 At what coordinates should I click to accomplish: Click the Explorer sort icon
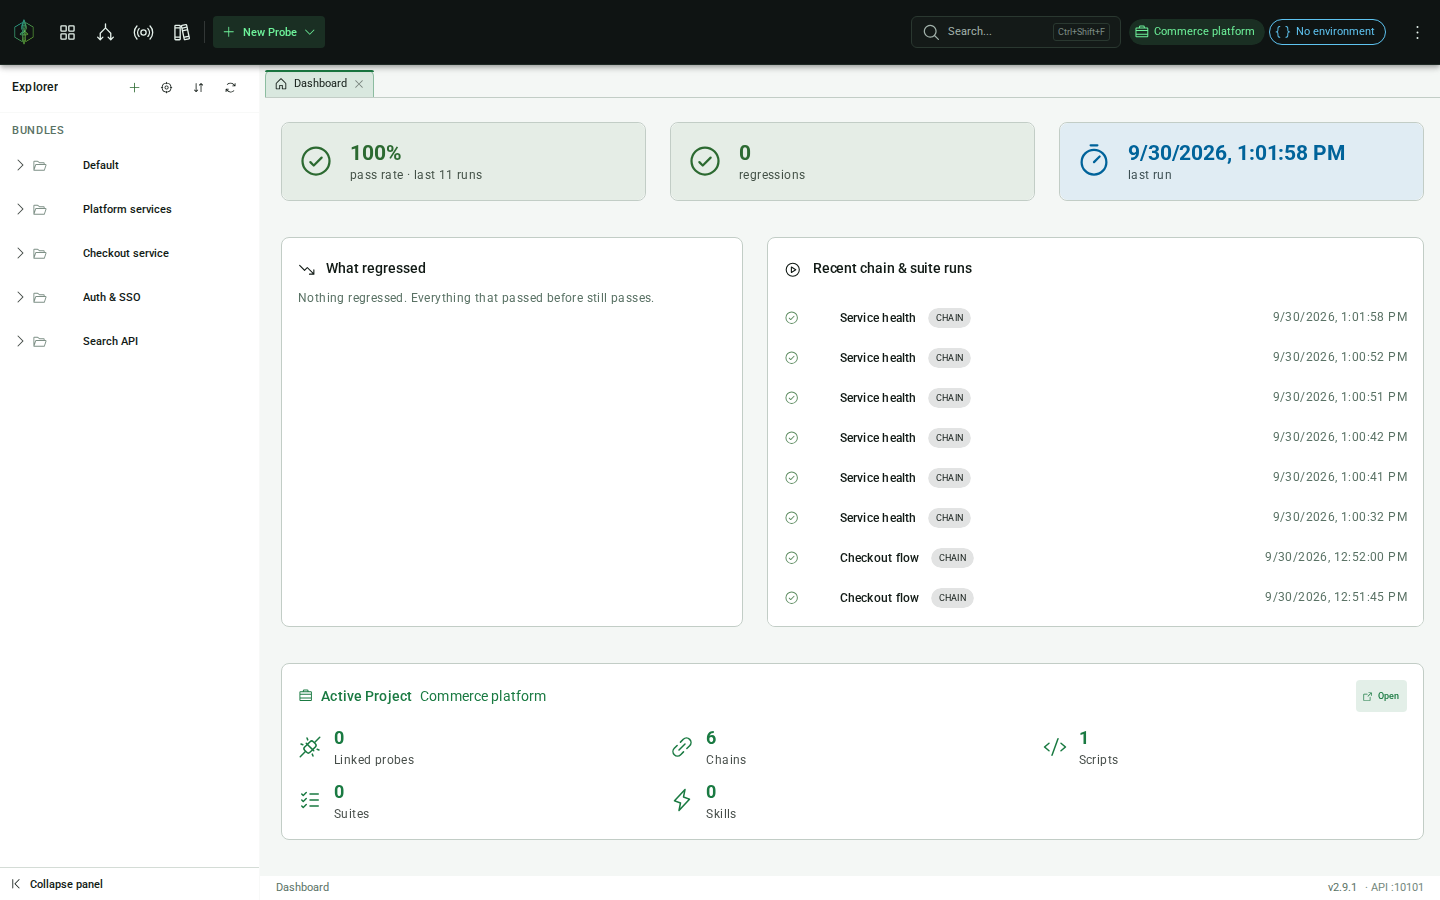coord(198,88)
